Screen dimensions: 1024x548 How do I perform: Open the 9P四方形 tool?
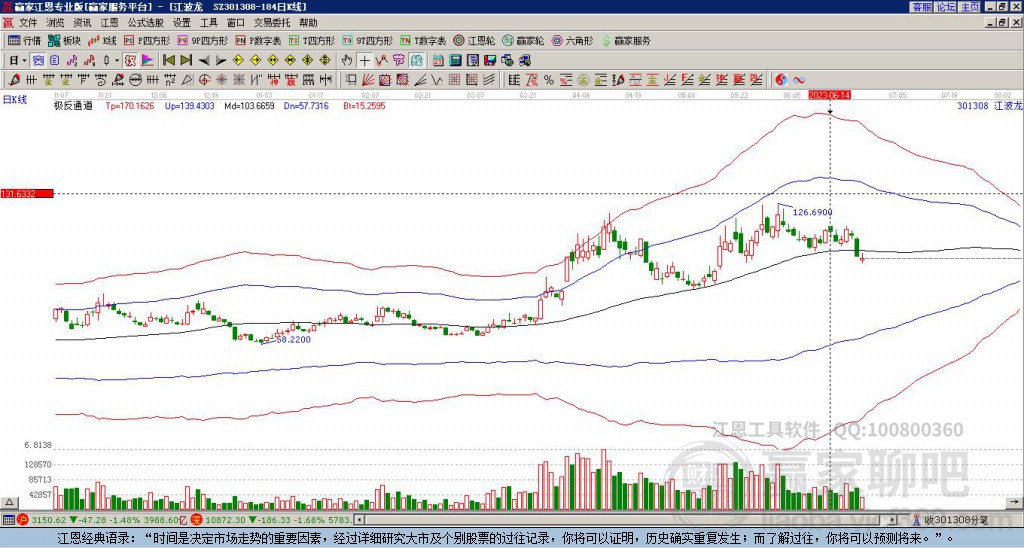[x=202, y=40]
